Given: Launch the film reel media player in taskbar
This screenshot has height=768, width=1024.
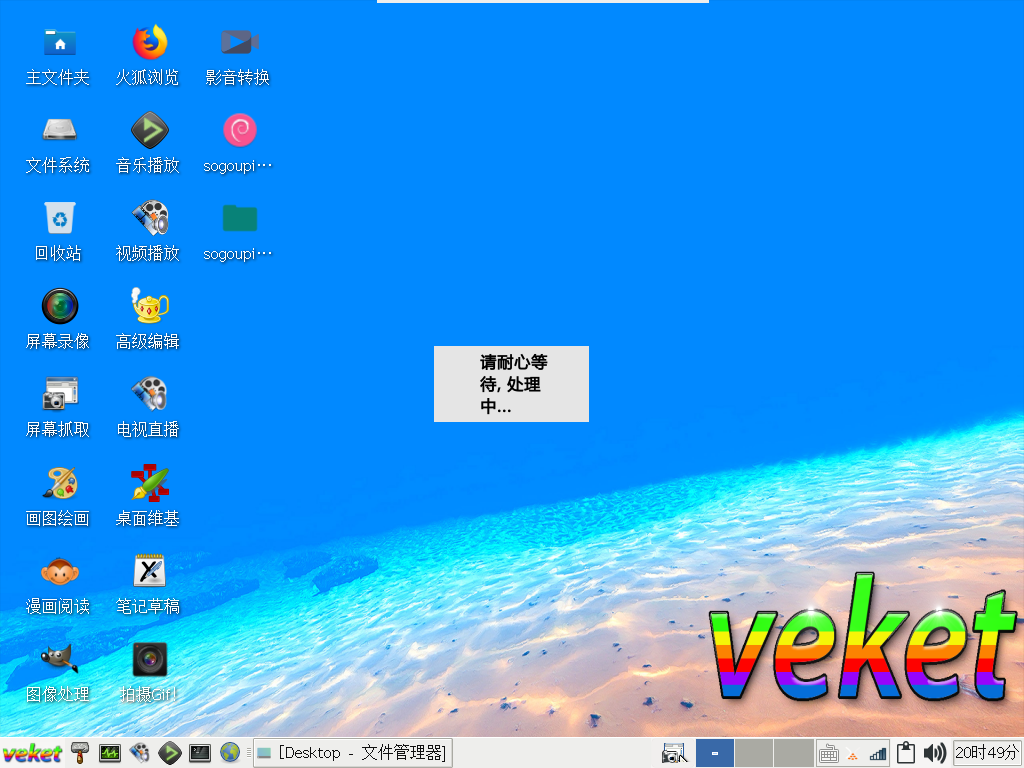Looking at the screenshot, I should [139, 753].
